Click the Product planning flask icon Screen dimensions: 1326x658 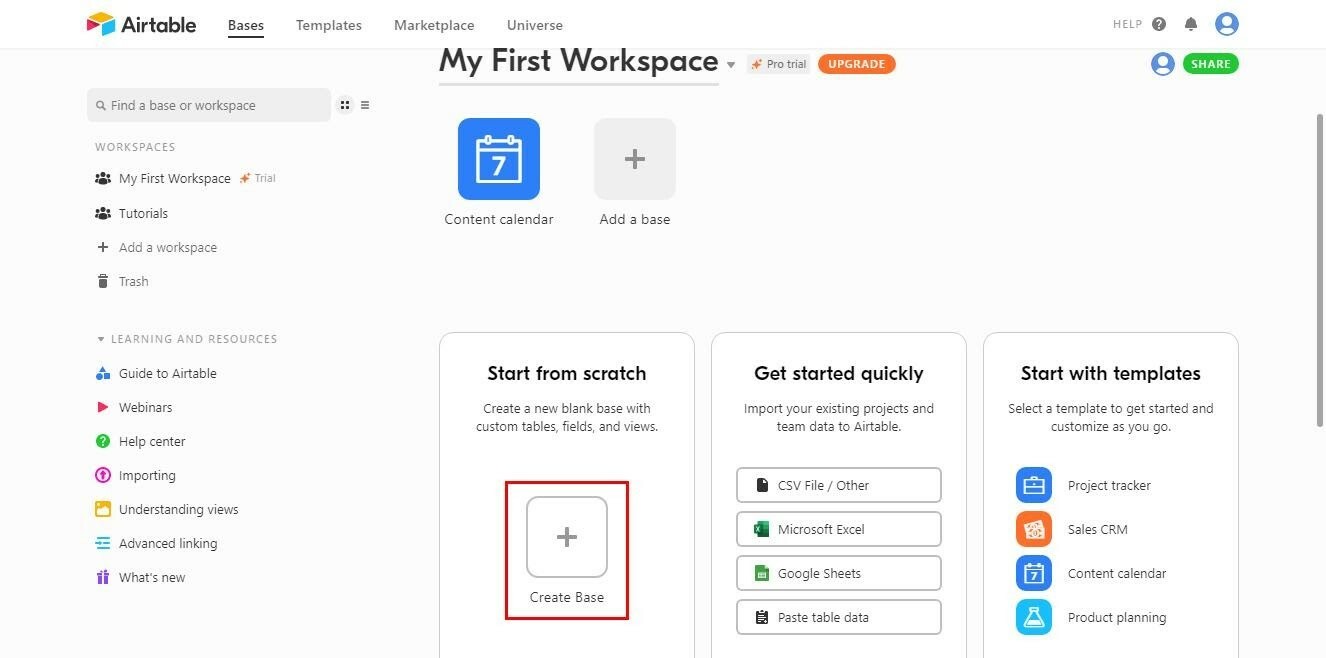[1034, 617]
